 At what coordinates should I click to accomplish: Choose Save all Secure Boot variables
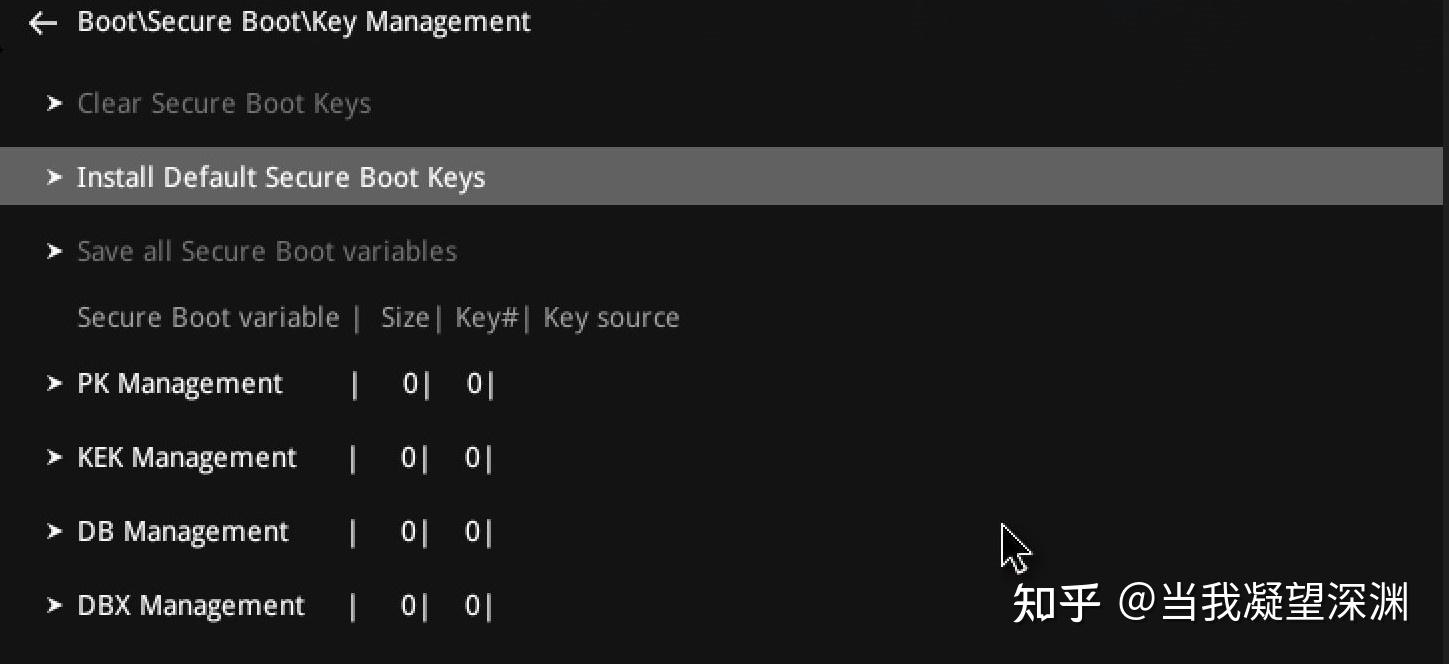tap(267, 251)
